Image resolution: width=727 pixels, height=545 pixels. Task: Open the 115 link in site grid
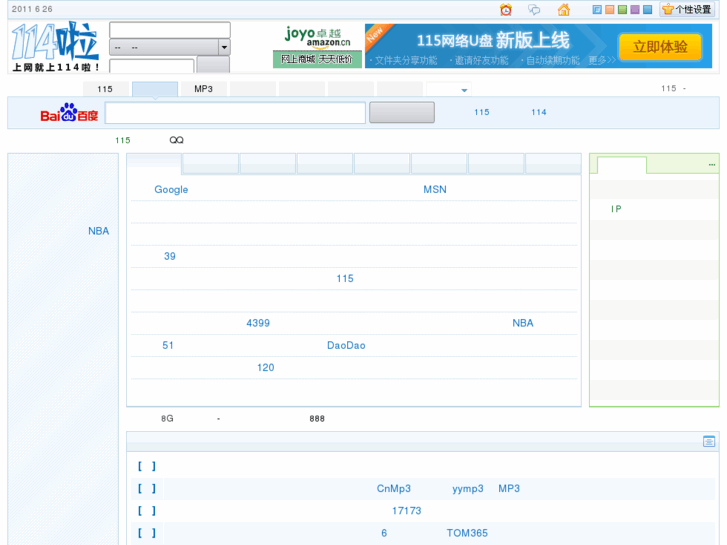pyautogui.click(x=345, y=278)
